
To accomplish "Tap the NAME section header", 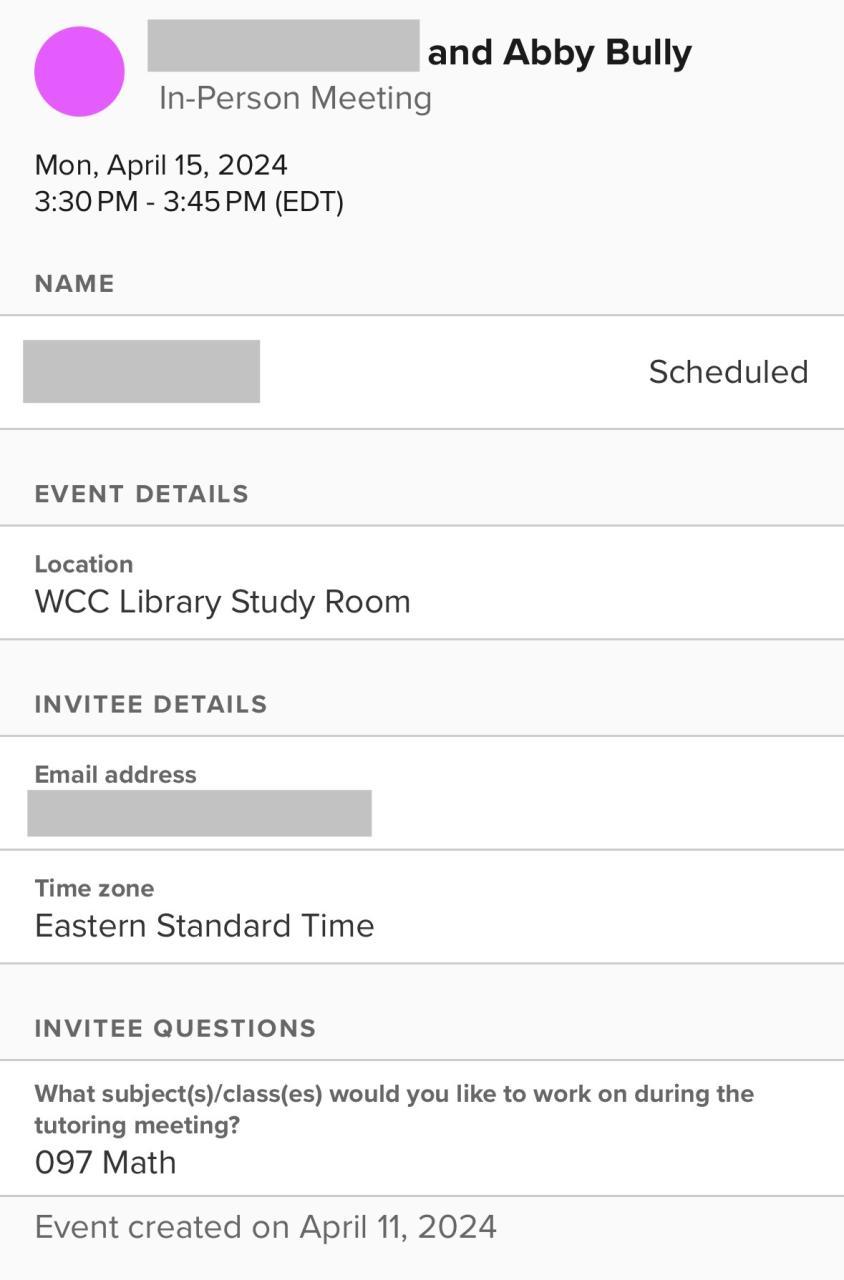I will (74, 284).
